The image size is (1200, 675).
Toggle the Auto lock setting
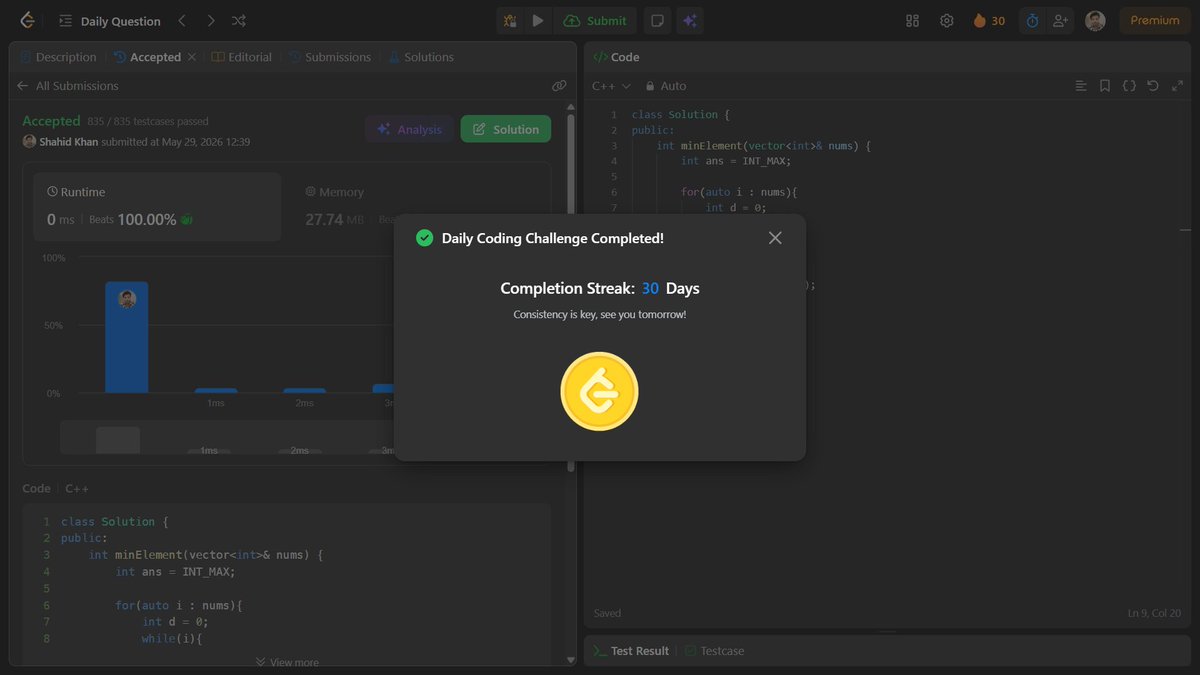666,86
